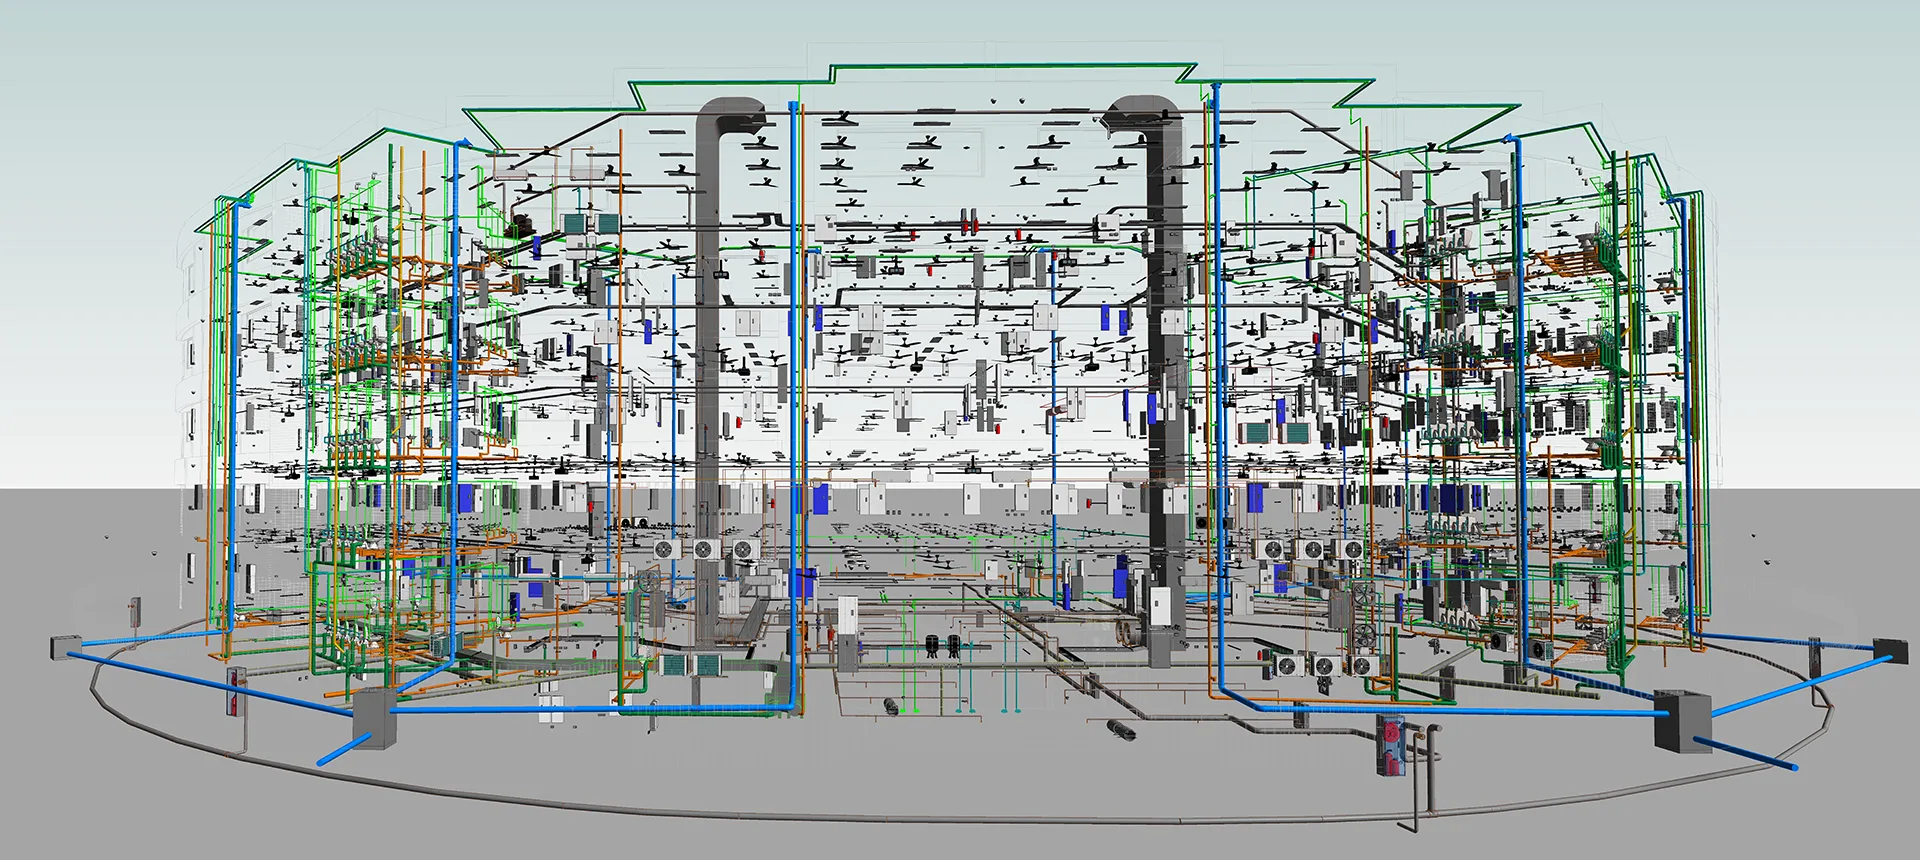
Task: Pick the red fire hose cabinet at lower right
Action: point(1391,745)
